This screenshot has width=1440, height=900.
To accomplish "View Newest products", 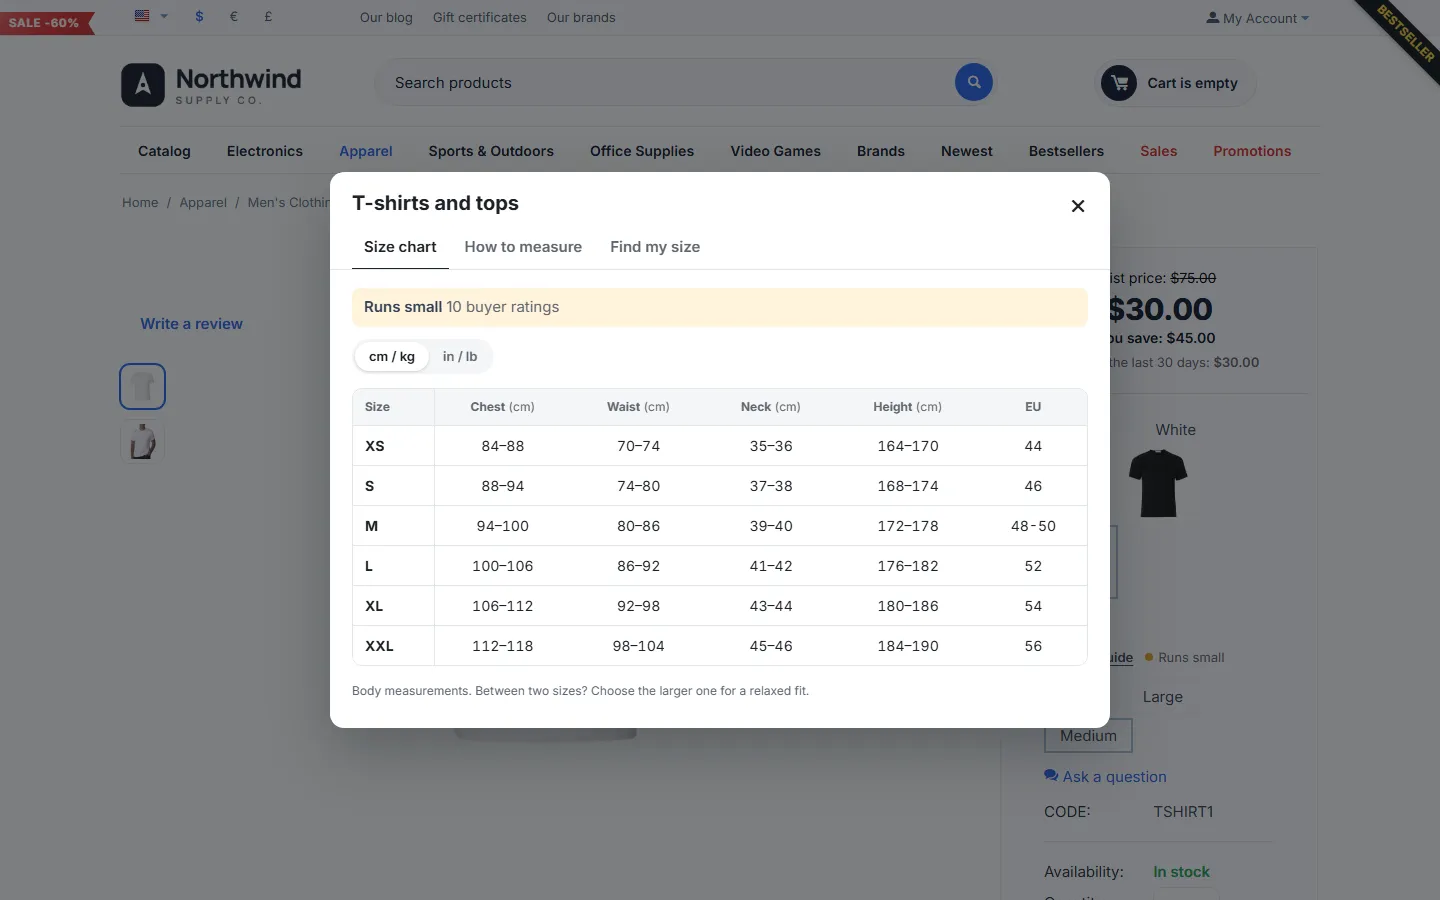I will [x=967, y=151].
